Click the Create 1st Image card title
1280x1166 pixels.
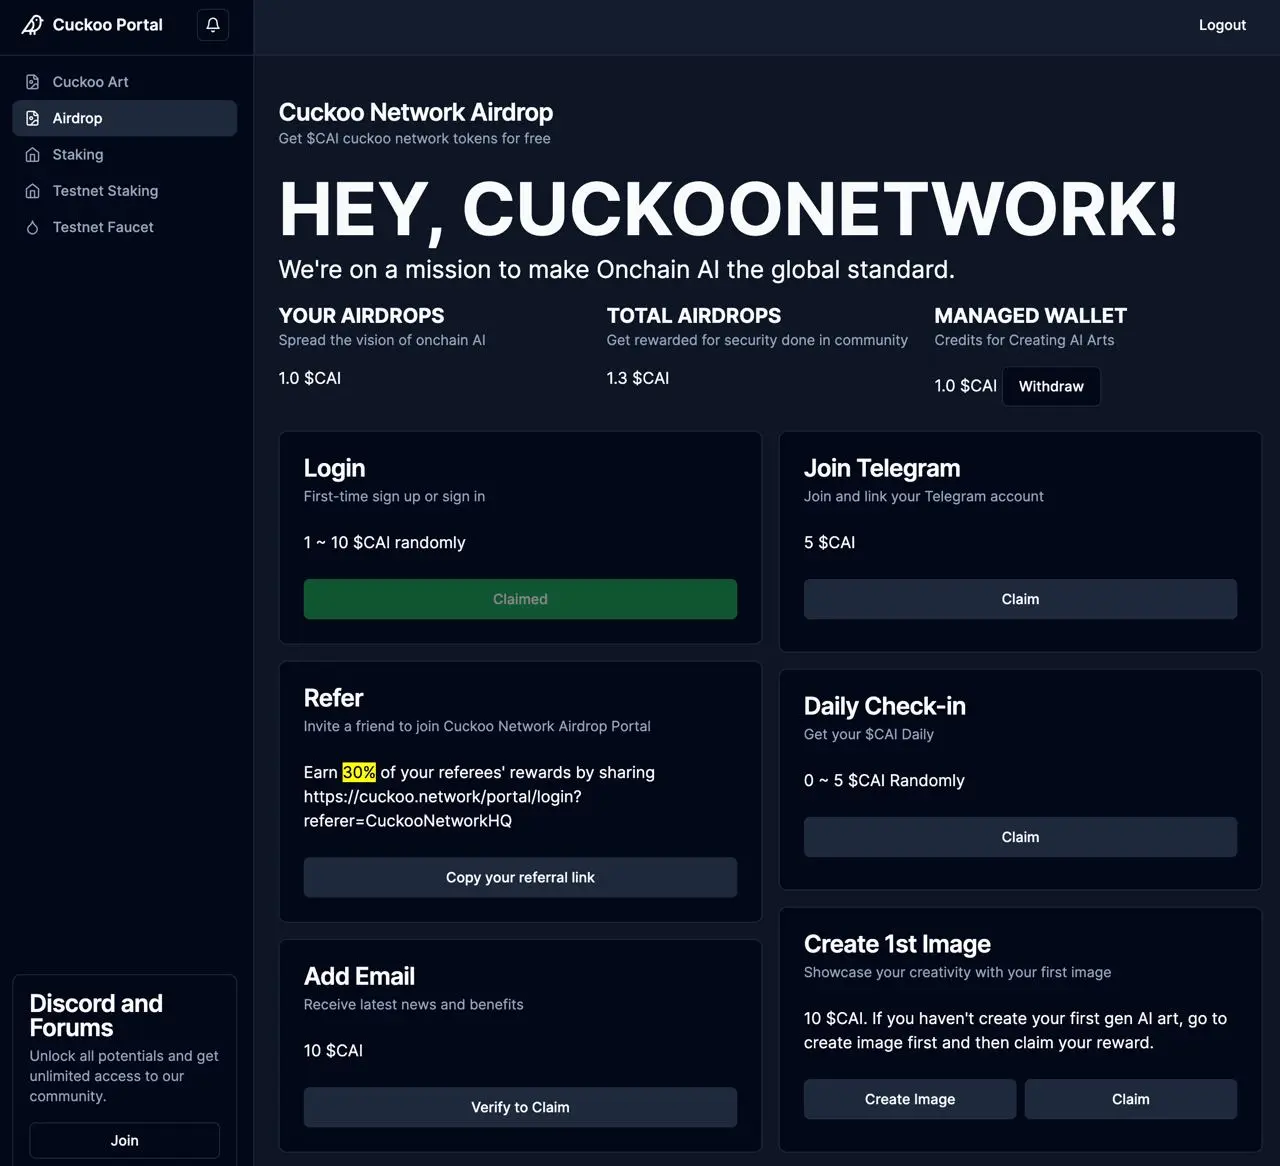point(897,944)
